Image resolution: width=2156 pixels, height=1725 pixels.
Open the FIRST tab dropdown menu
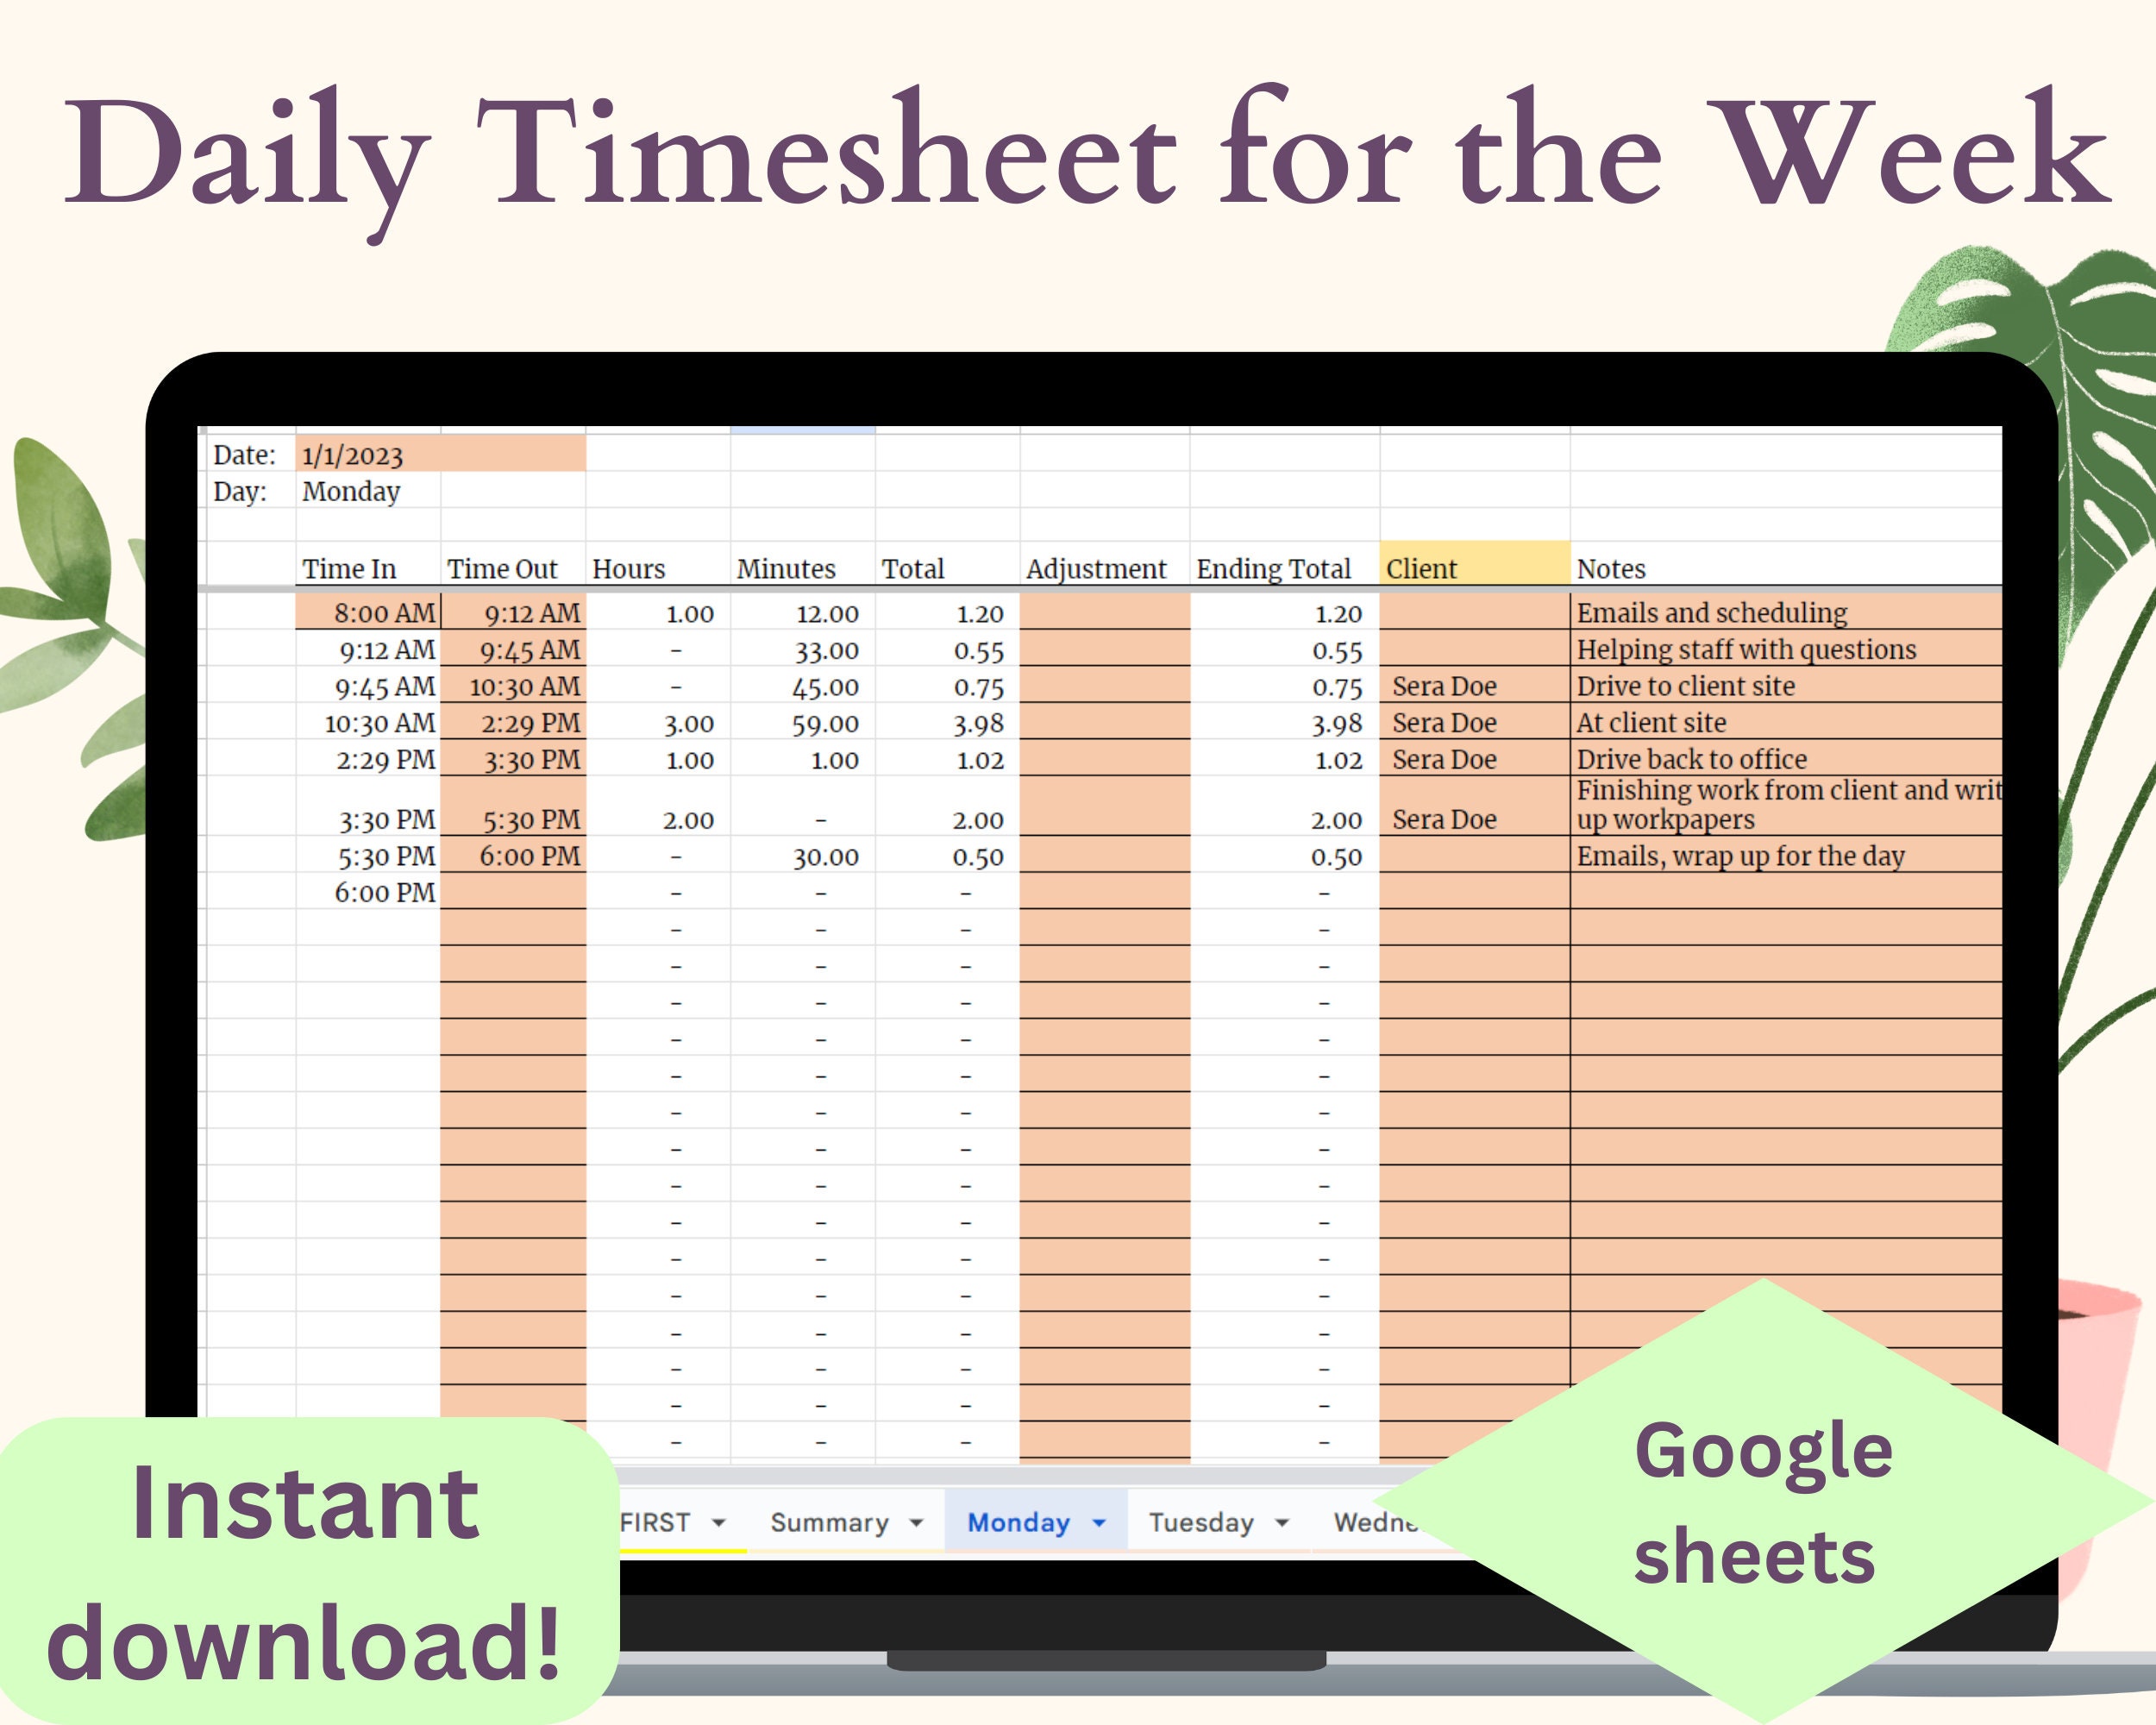(x=721, y=1522)
